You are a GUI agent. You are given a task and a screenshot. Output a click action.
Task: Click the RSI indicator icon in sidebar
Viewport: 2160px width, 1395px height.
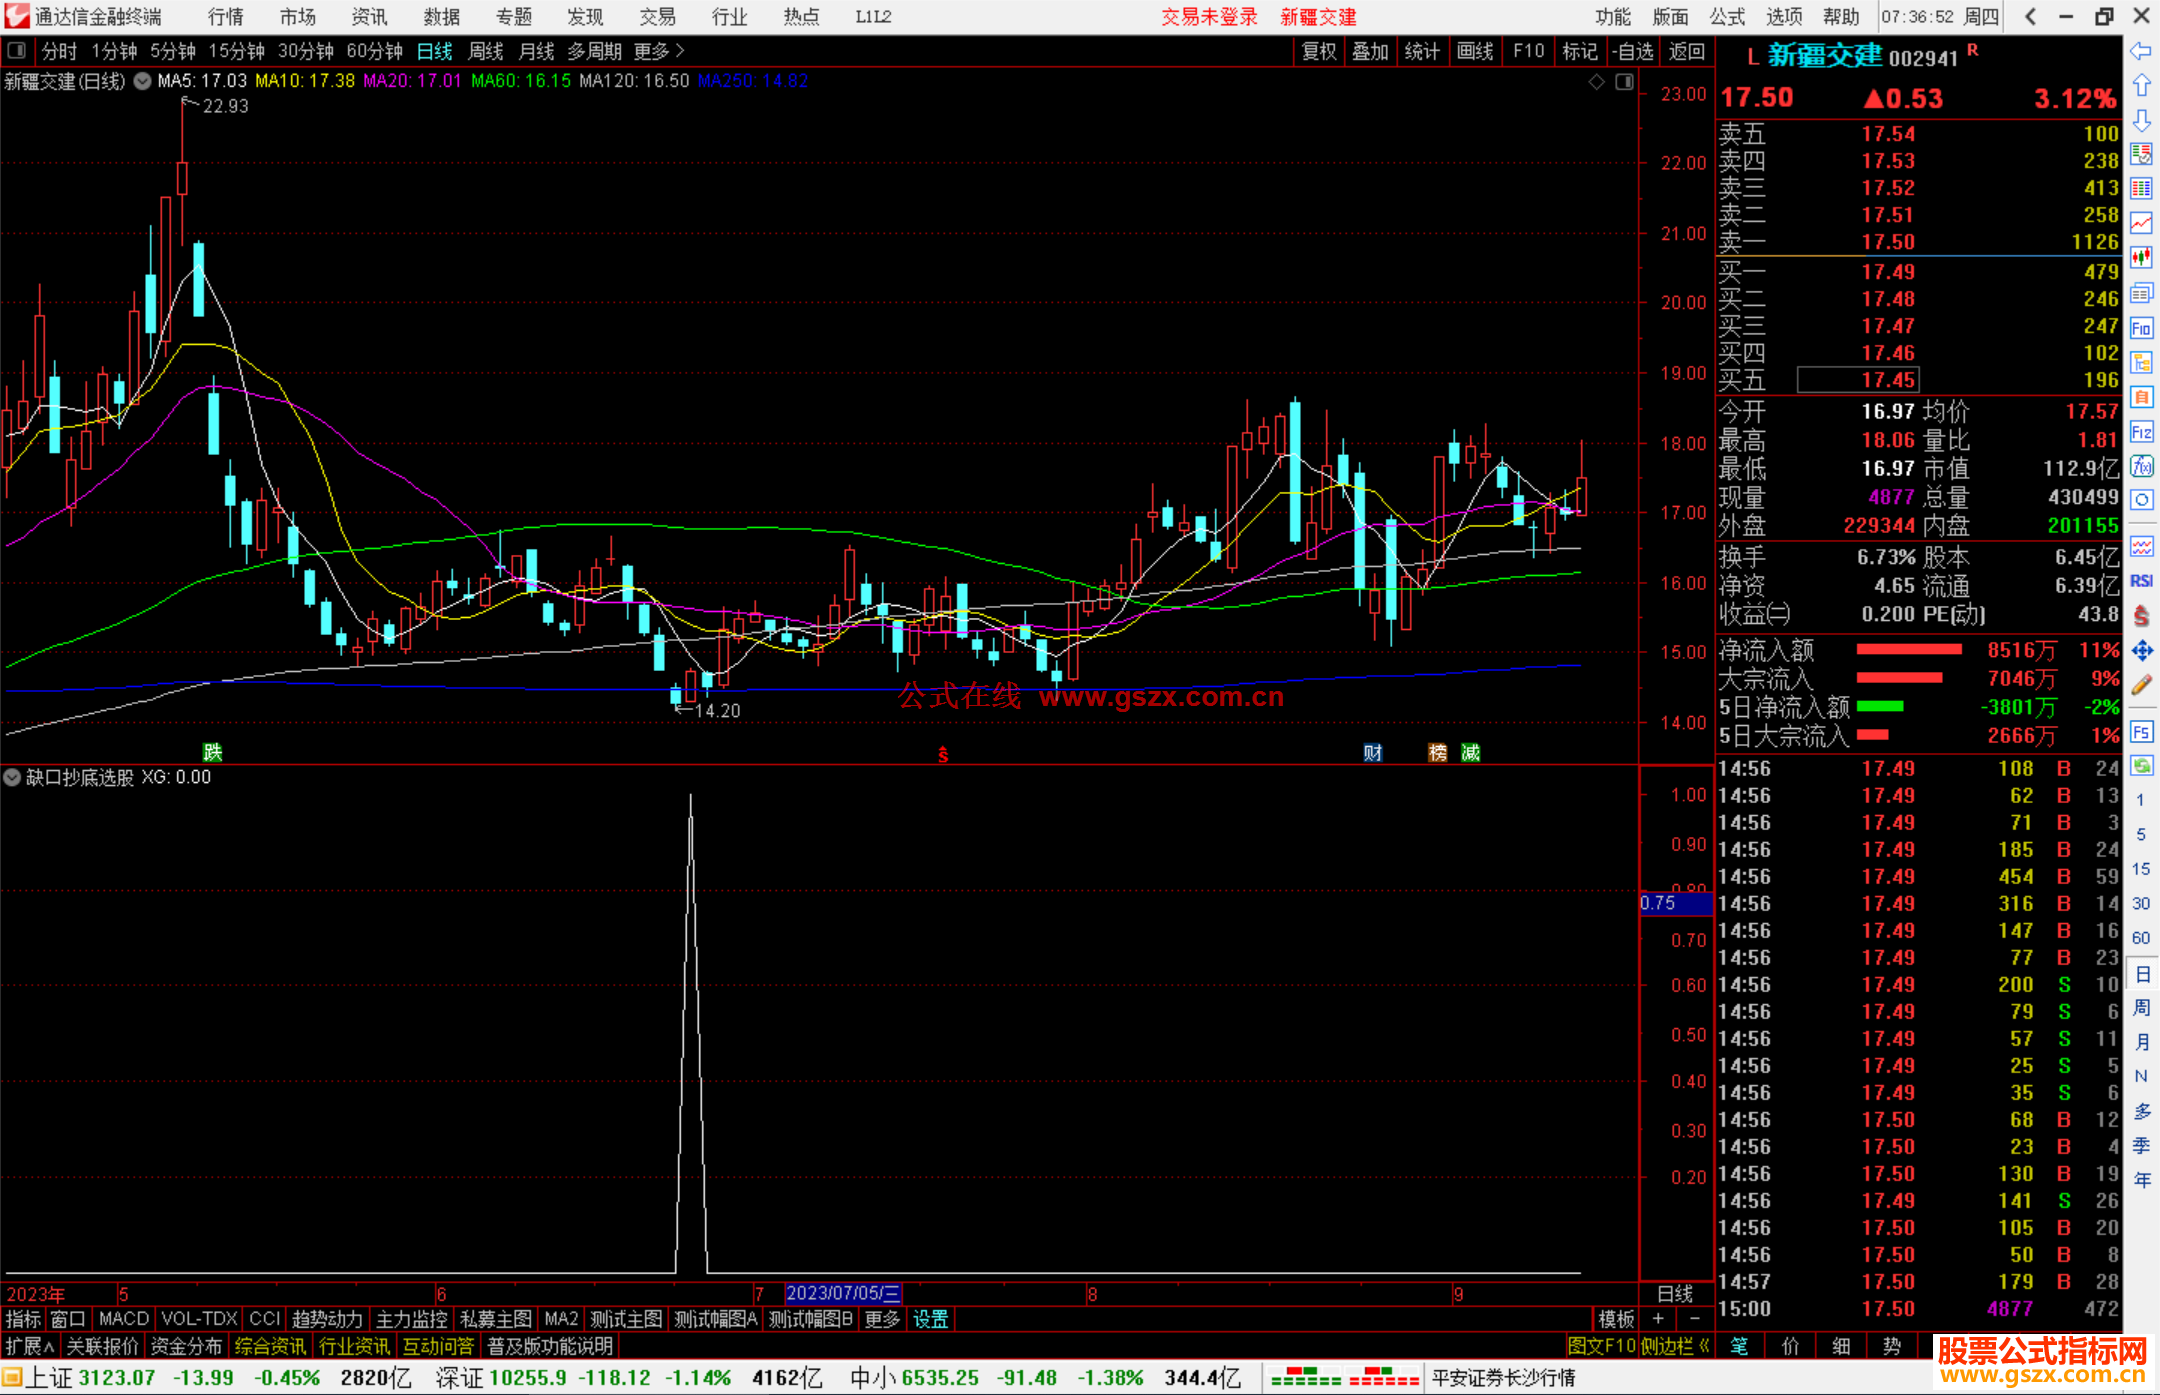[x=2141, y=581]
